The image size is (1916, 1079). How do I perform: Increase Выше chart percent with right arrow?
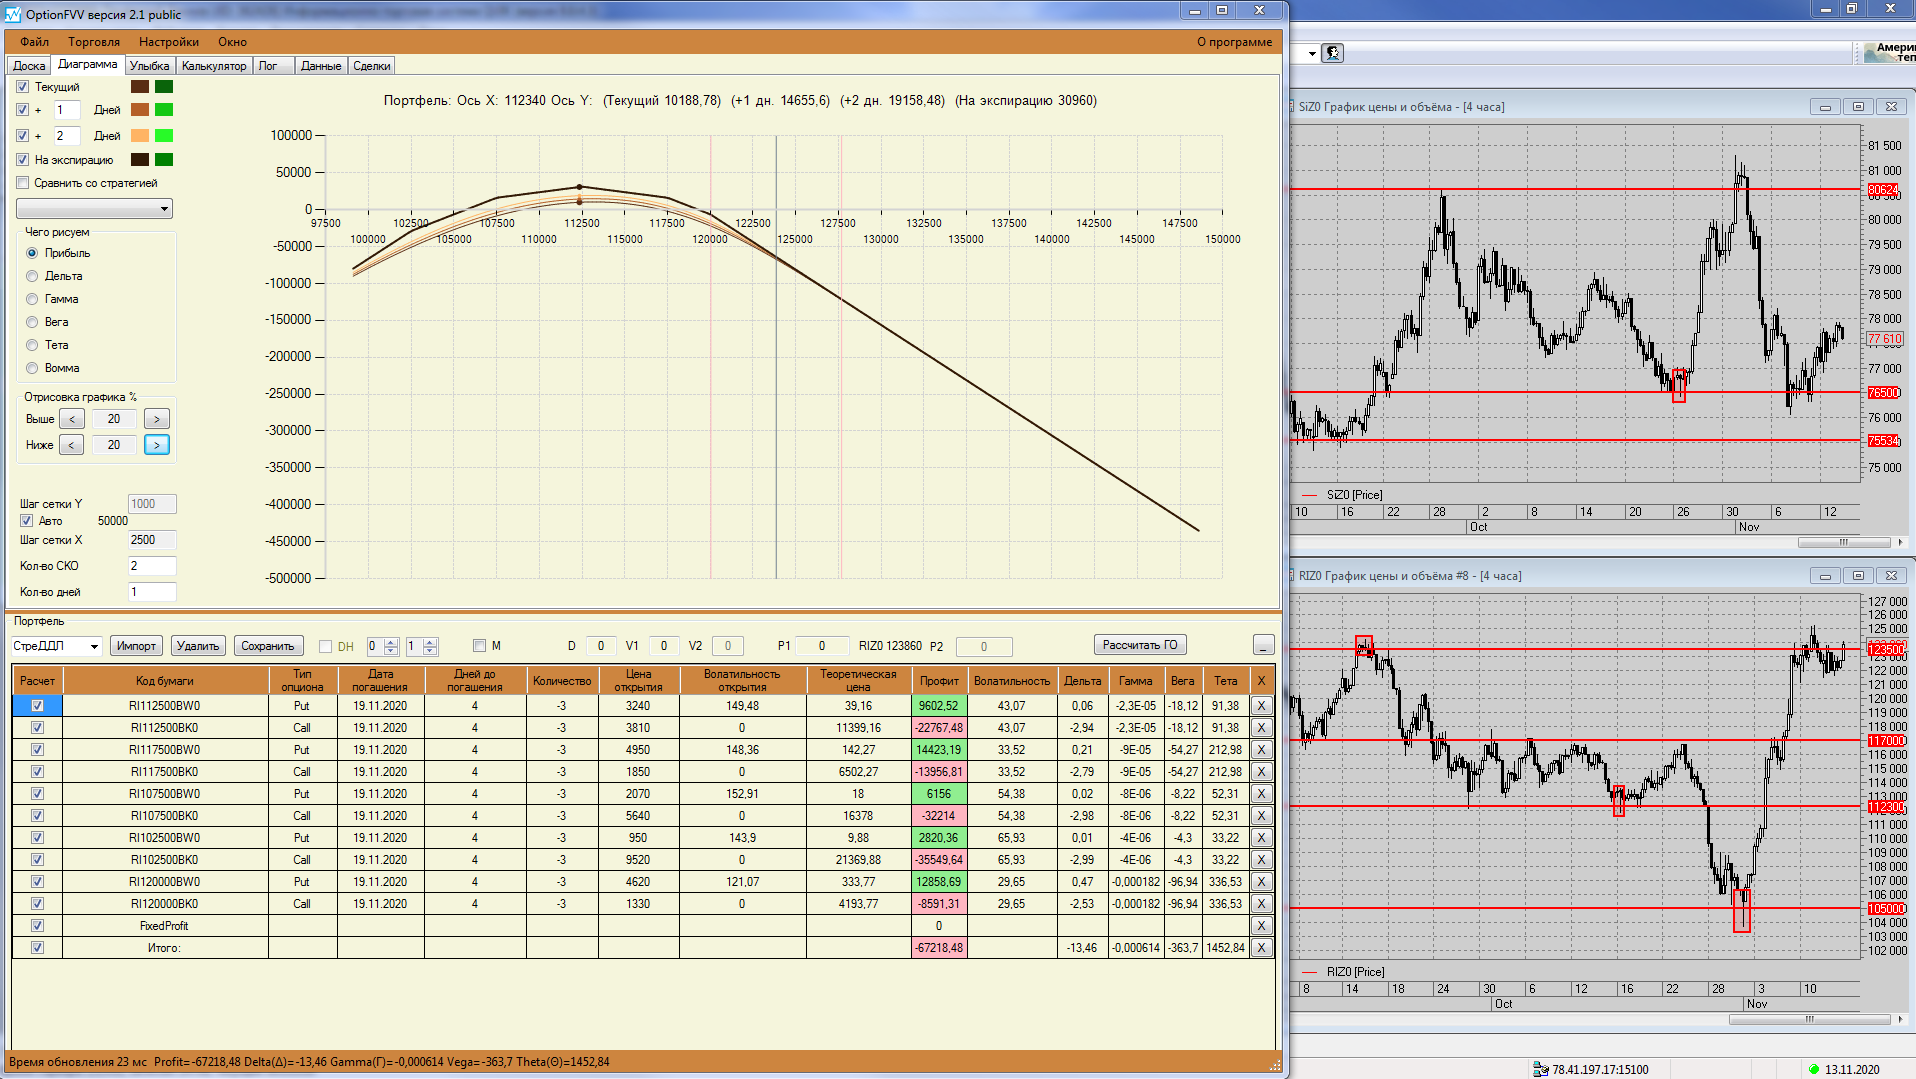[157, 419]
